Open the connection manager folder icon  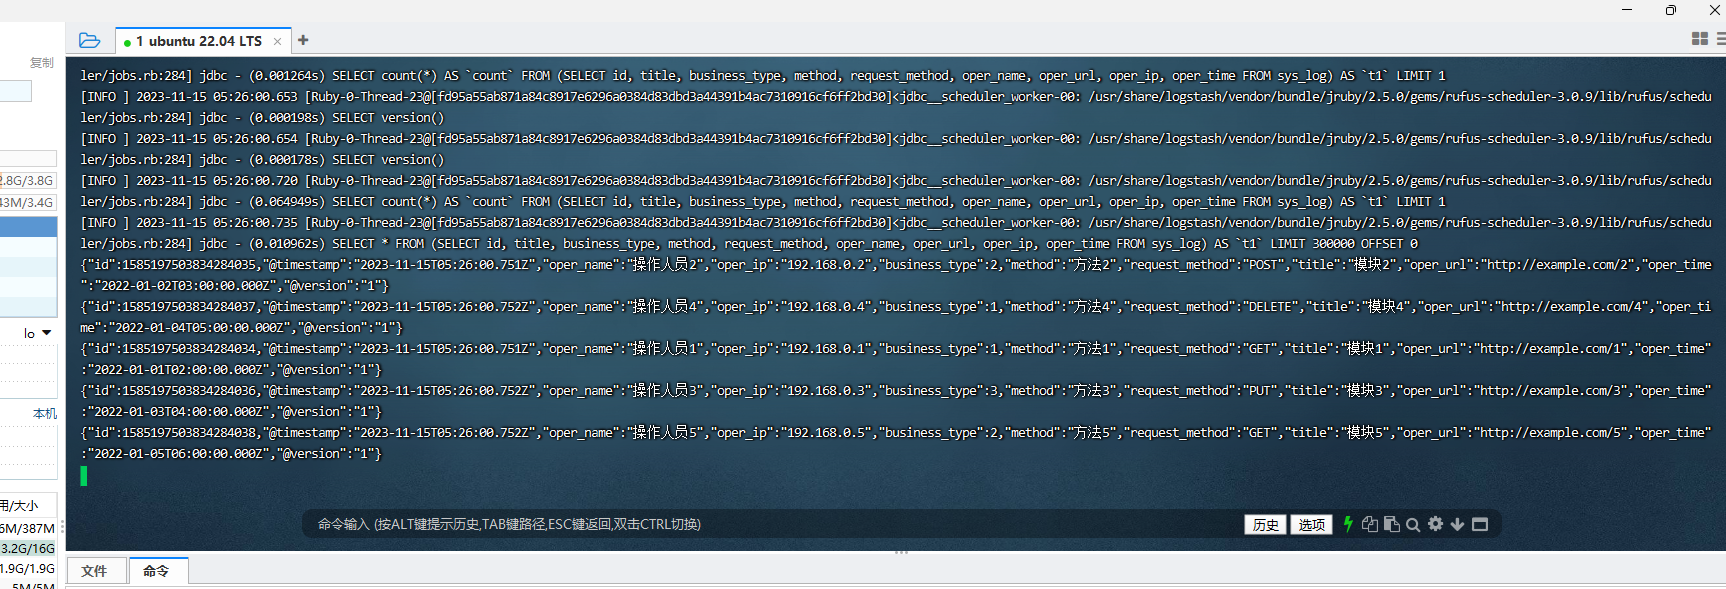(89, 40)
